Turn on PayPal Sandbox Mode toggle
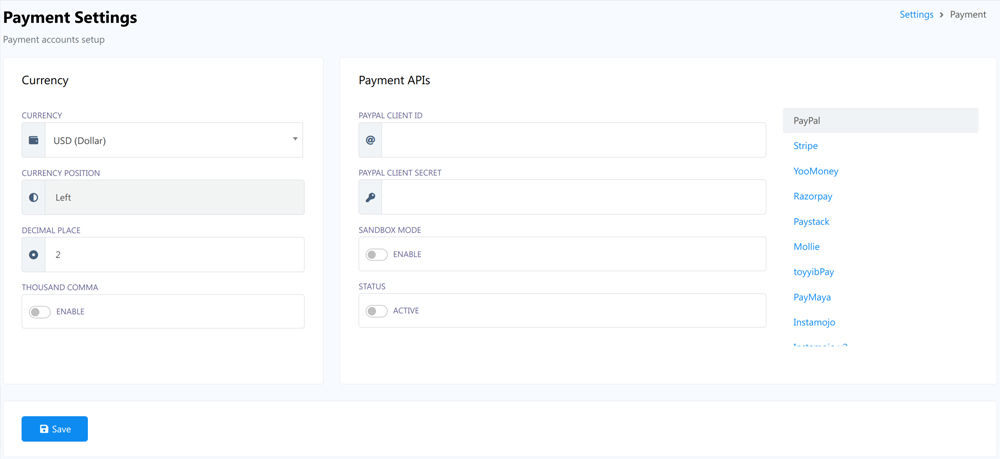The height and width of the screenshot is (459, 1000). [377, 255]
